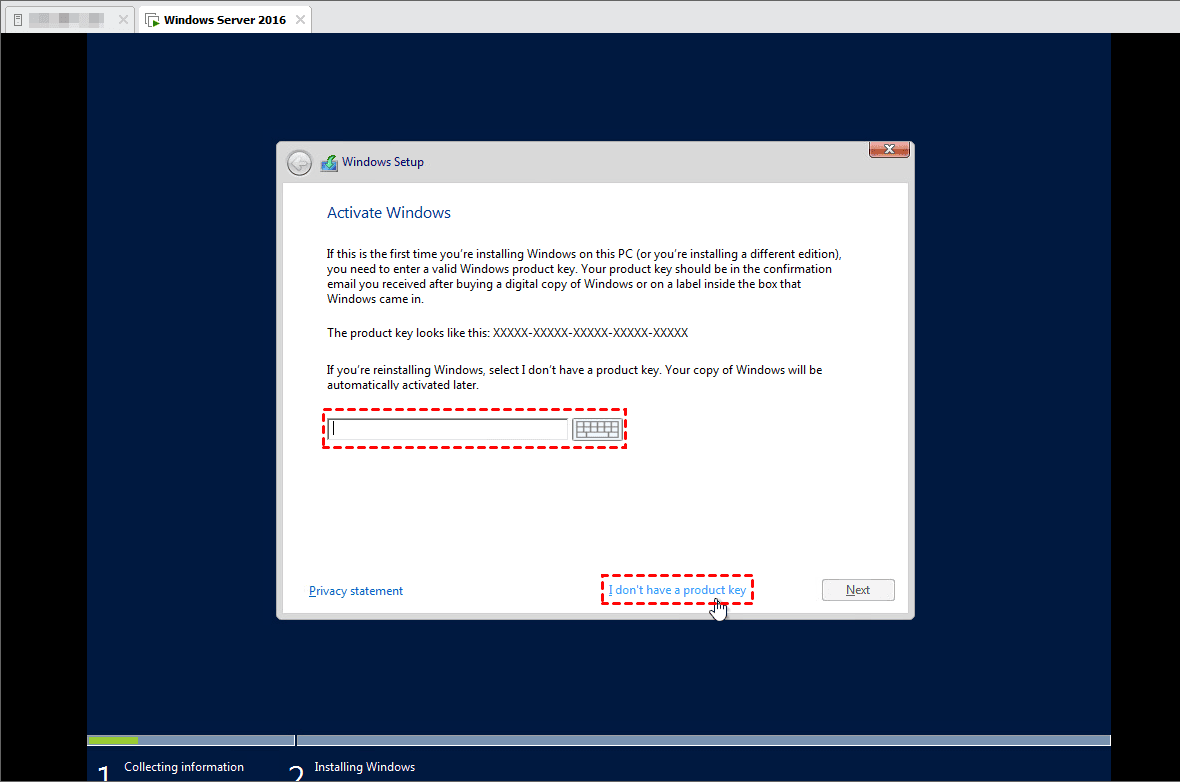This screenshot has width=1180, height=782.
Task: Close the blurred first tab
Action: [123, 20]
